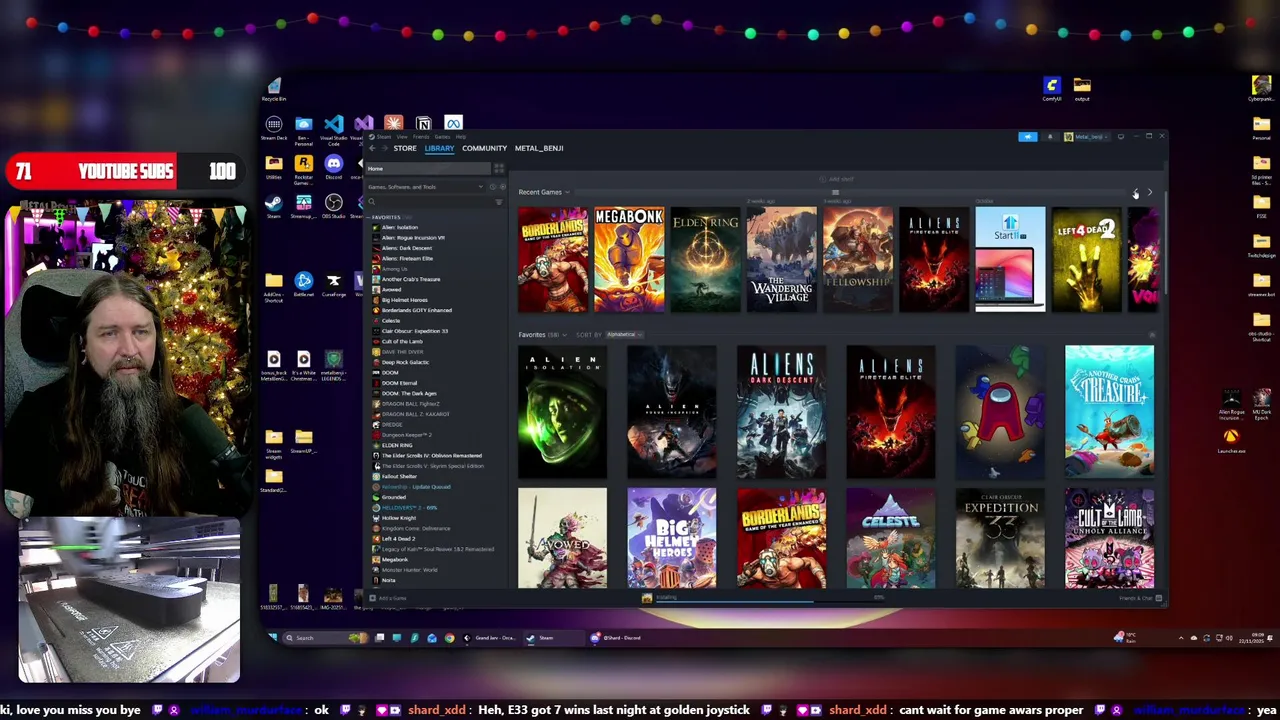Image resolution: width=1280 pixels, height=720 pixels.
Task: Open the METAL_BENJI profile tab
Action: (x=539, y=148)
